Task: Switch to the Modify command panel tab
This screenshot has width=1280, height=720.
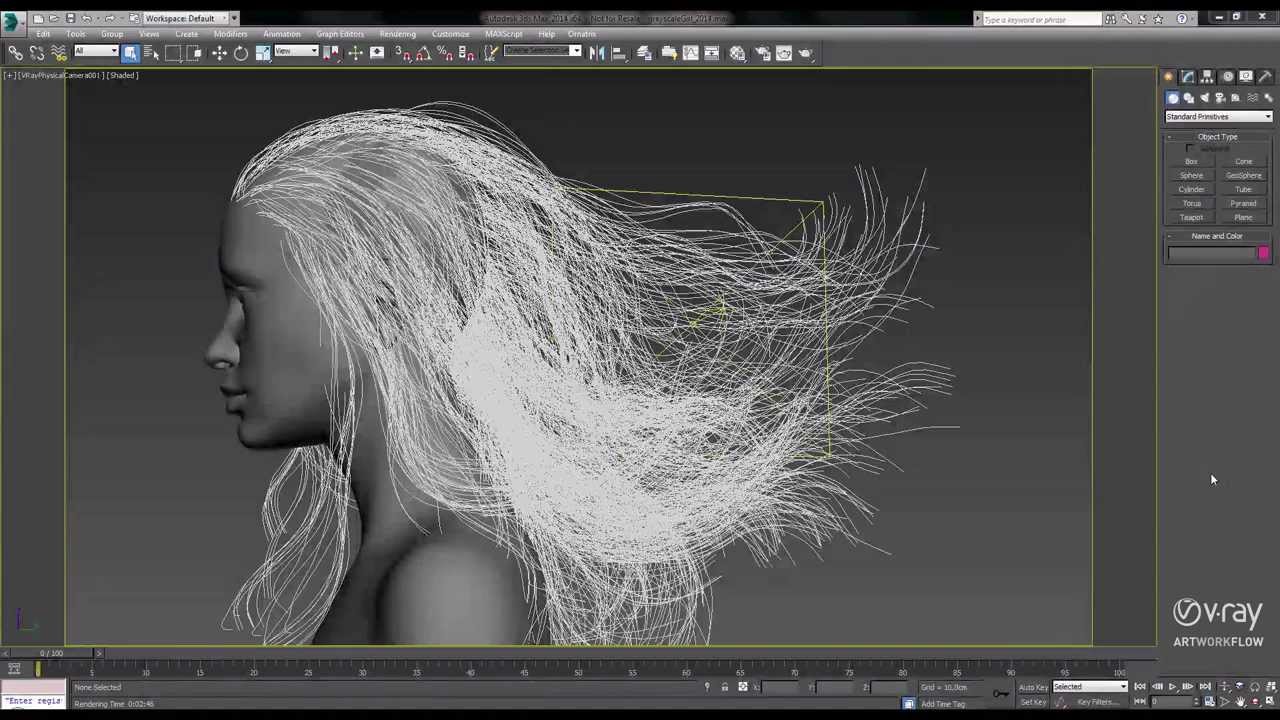Action: (x=1187, y=77)
